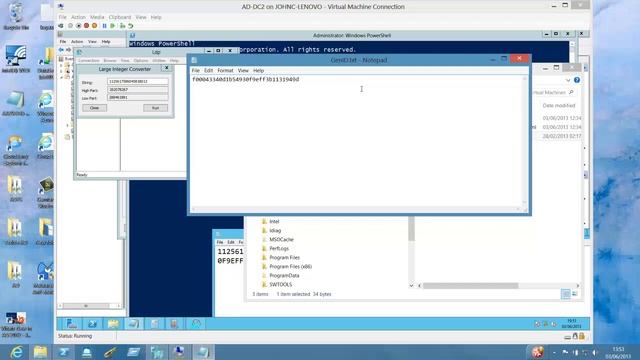The width and height of the screenshot is (640, 360).
Task: Click Run button in Large Integer Converter
Action: 156,108
